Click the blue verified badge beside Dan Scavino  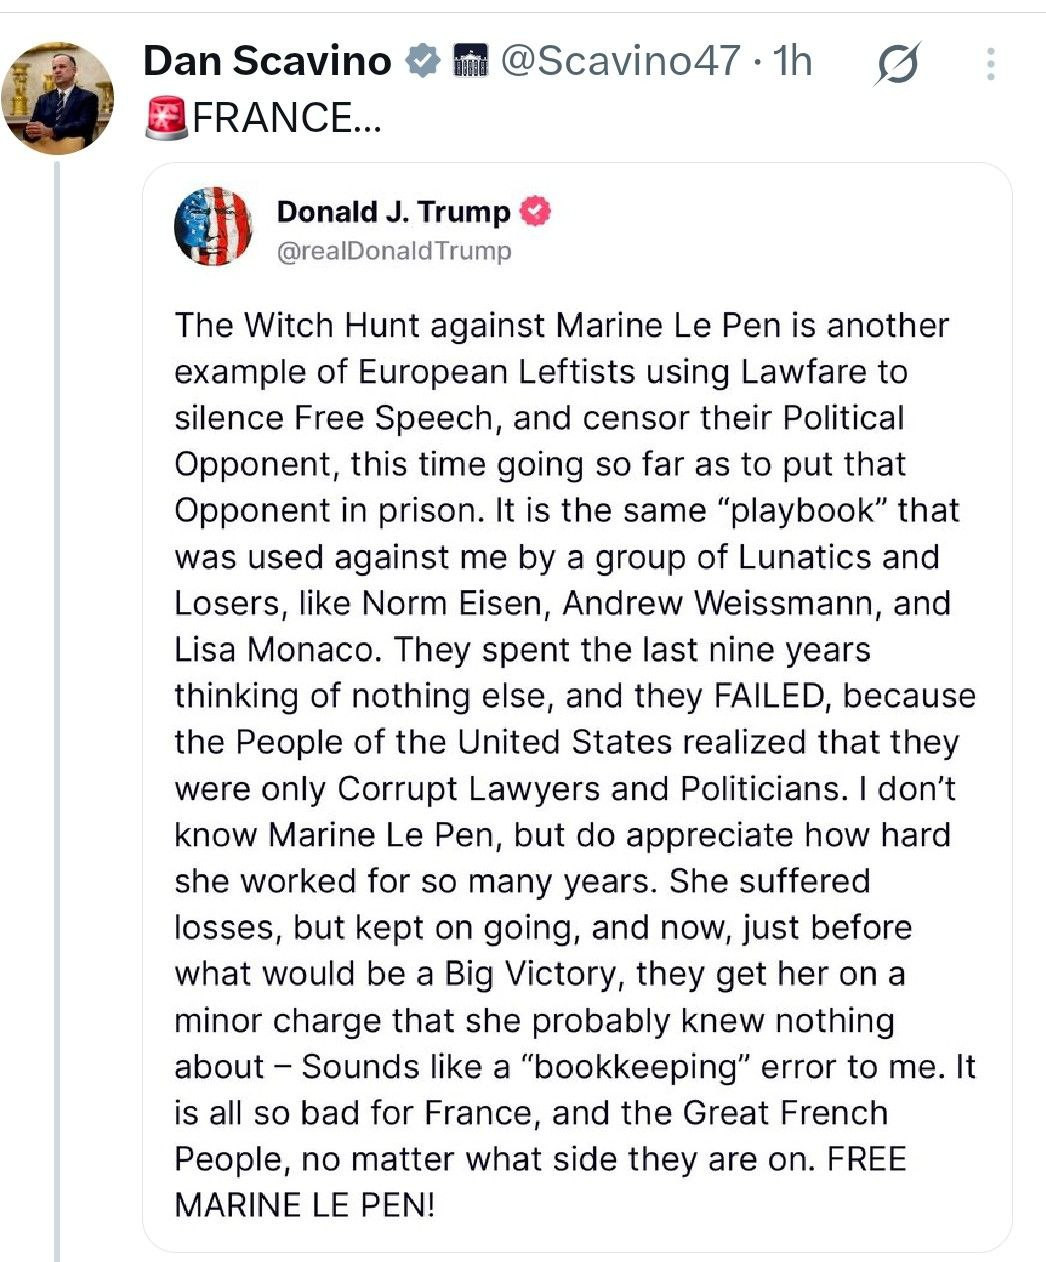pyautogui.click(x=422, y=62)
